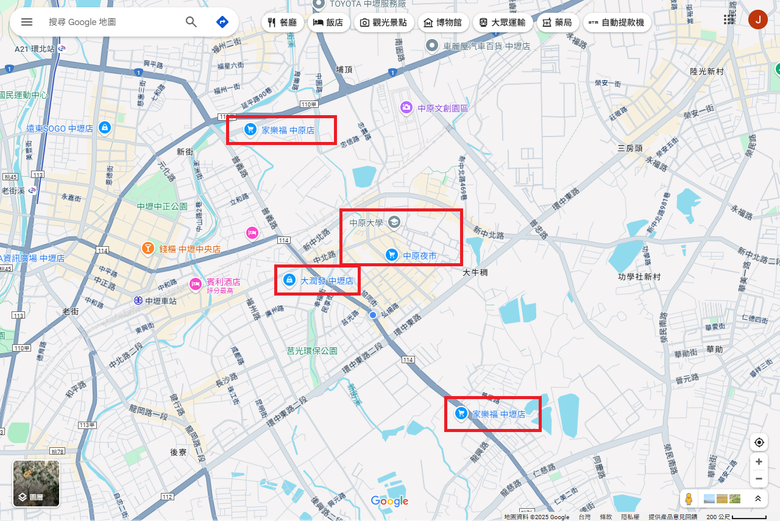Select the 老街溪 metro station marker
The width and height of the screenshot is (780, 521).
point(32,190)
